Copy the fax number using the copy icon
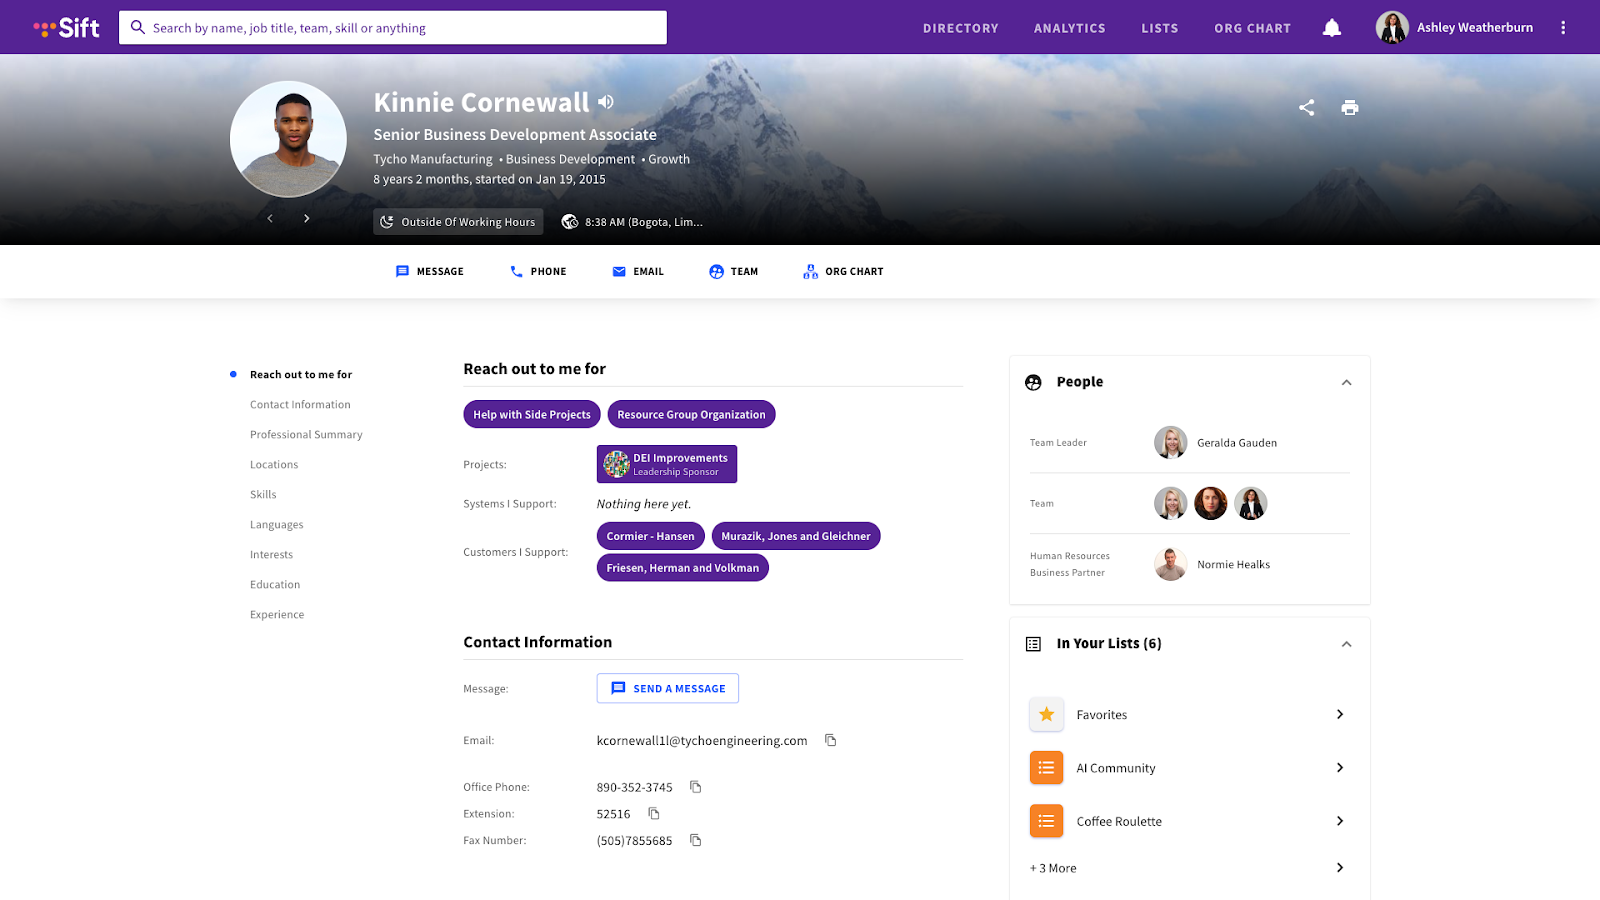Image resolution: width=1600 pixels, height=900 pixels. (695, 840)
